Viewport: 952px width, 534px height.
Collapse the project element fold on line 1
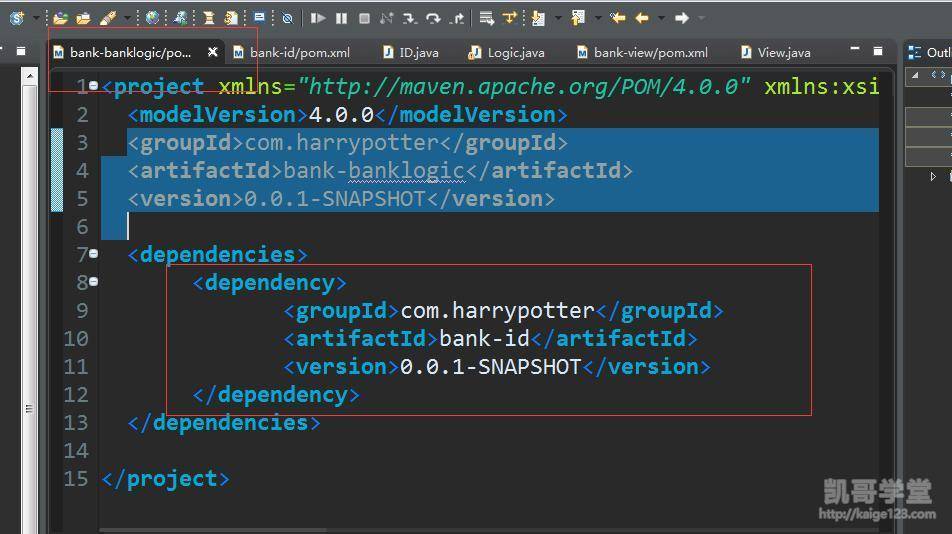point(93,86)
